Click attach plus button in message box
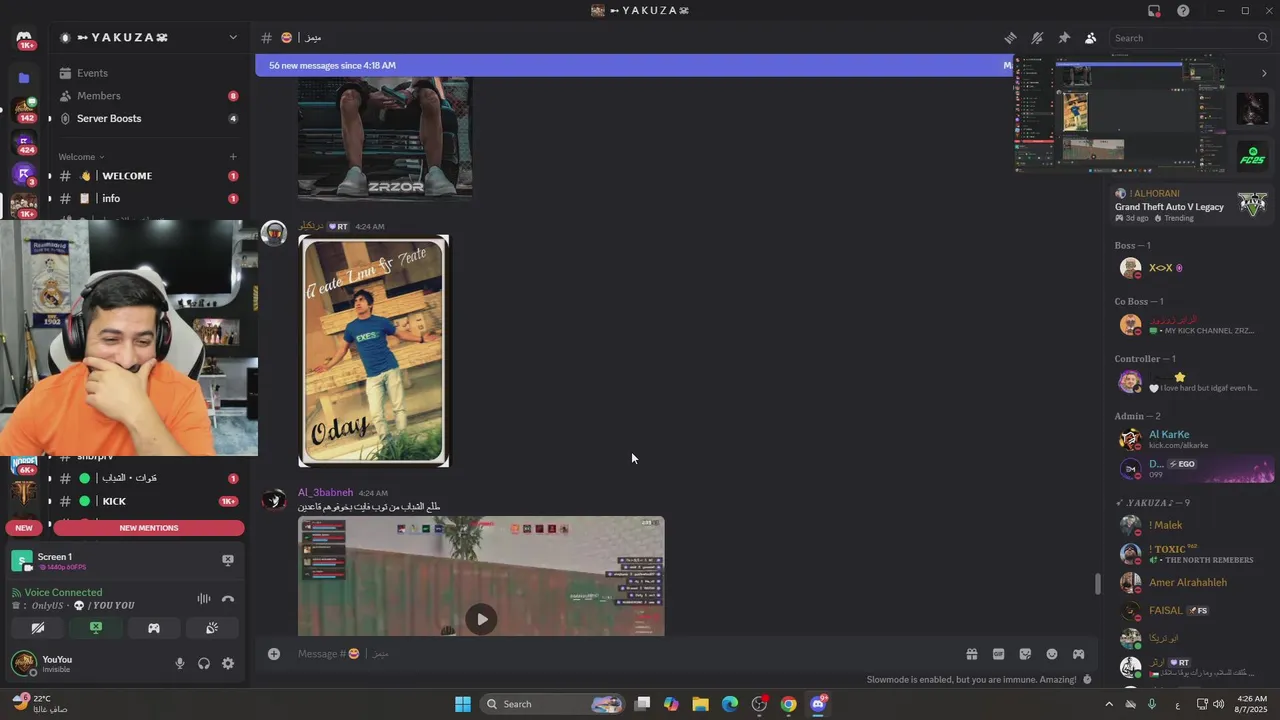Image resolution: width=1280 pixels, height=720 pixels. point(274,654)
